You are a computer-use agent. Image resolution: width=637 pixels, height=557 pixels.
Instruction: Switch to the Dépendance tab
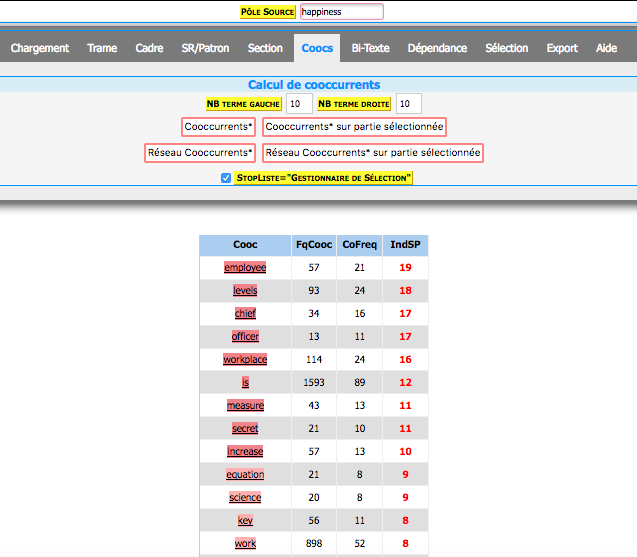tap(437, 48)
